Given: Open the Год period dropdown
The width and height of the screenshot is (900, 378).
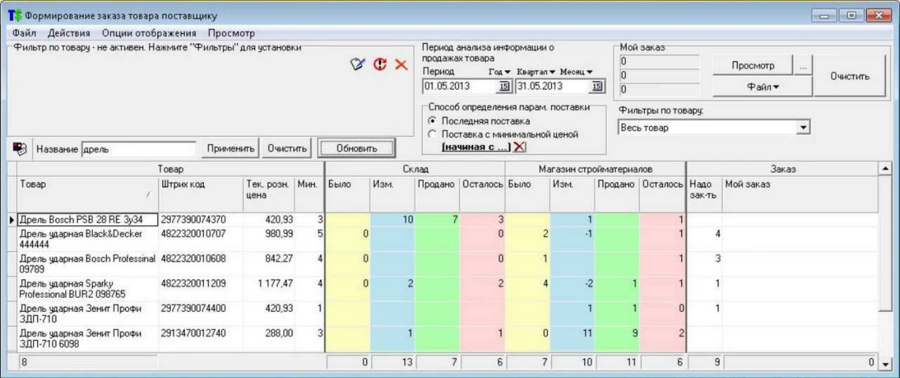Looking at the screenshot, I should 499,72.
